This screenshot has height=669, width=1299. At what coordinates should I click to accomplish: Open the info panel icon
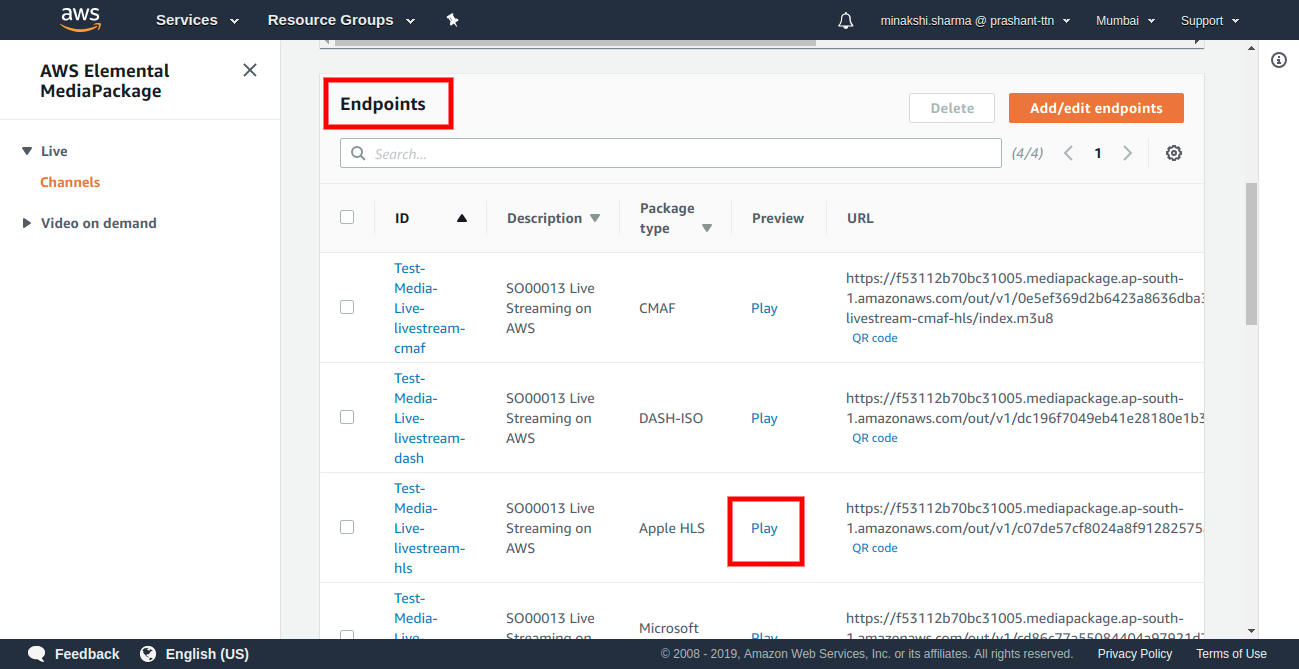point(1278,60)
